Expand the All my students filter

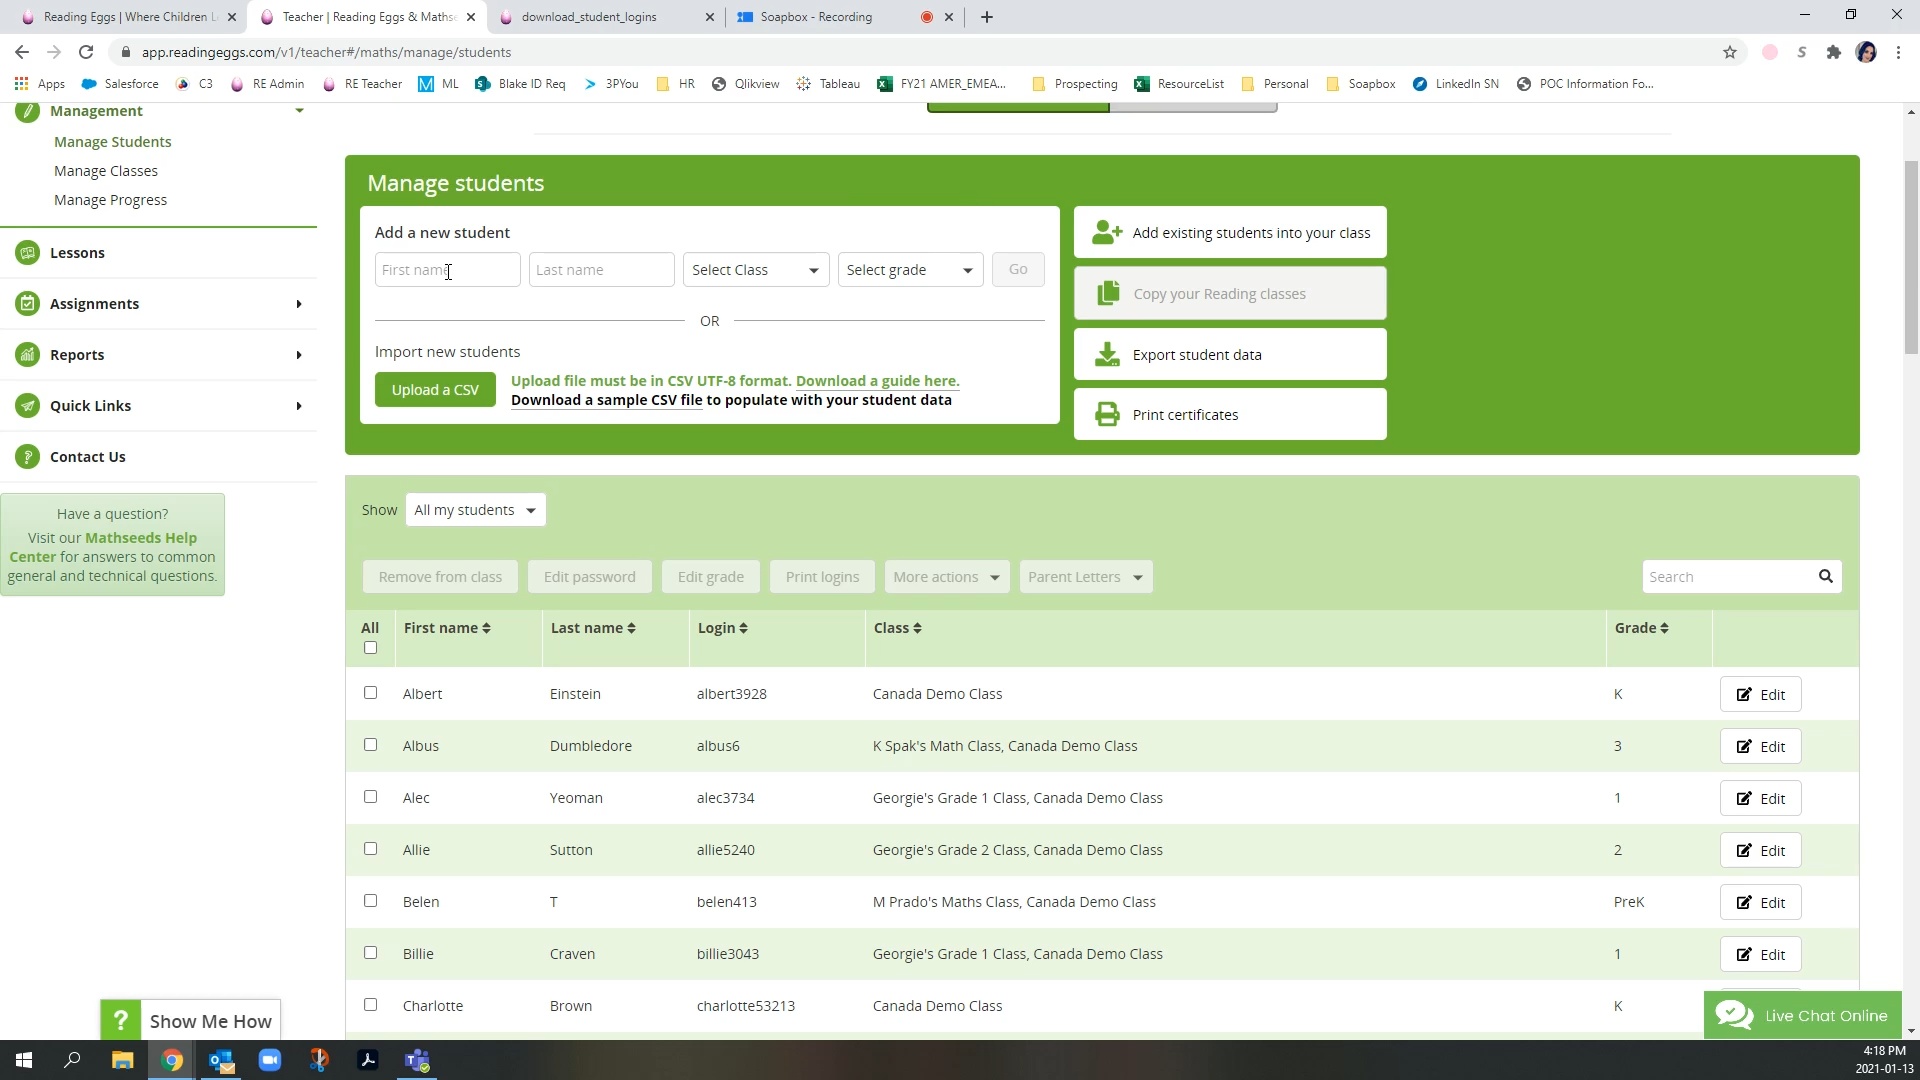475,510
